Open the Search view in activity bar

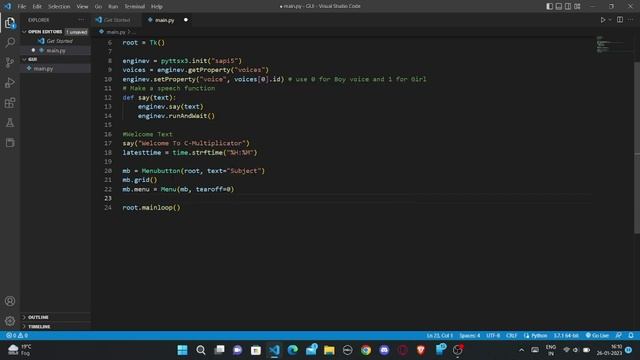click(x=10, y=42)
